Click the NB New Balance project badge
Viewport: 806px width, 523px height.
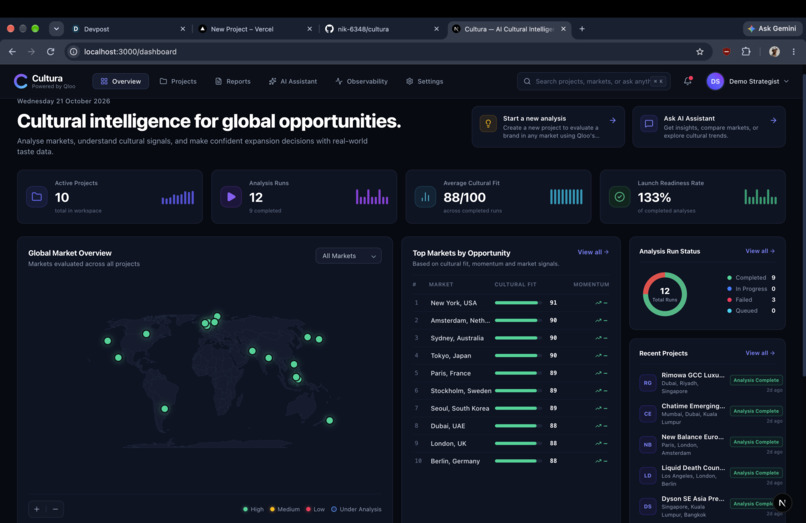[x=648, y=444]
